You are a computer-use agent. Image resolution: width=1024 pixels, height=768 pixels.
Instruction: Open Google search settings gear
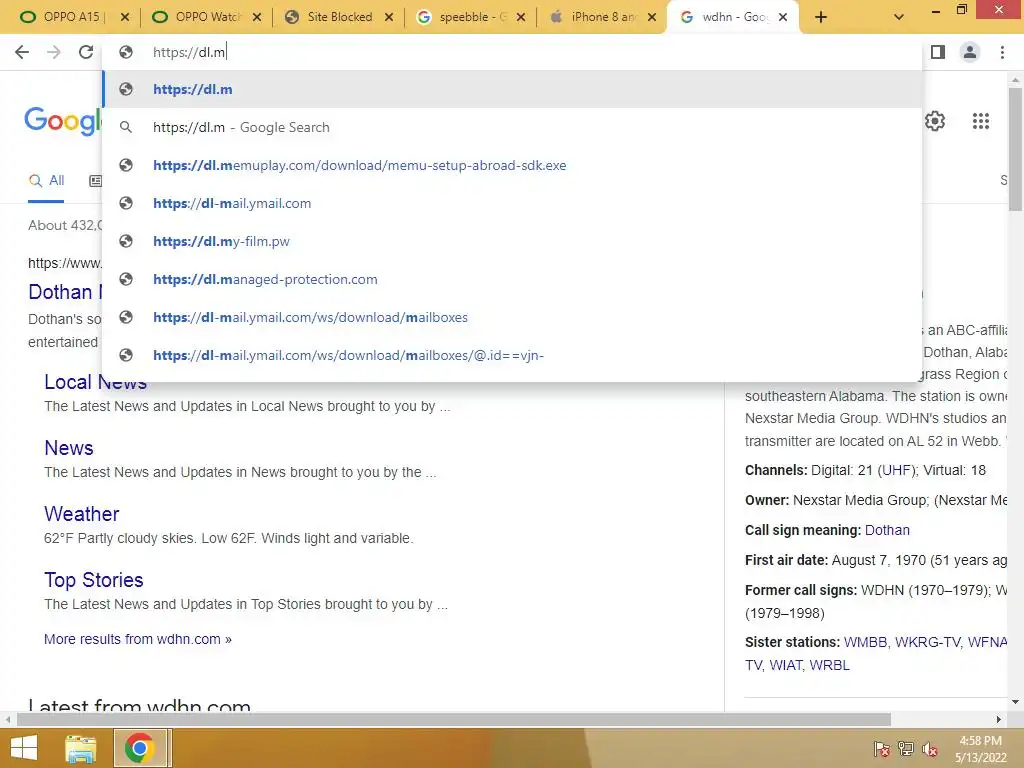coord(935,121)
